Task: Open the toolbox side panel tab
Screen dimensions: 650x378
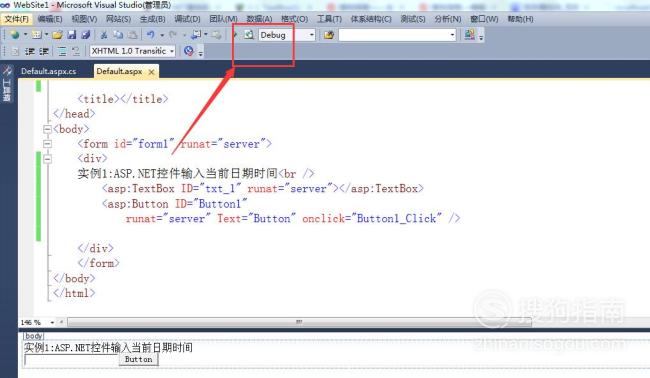Action: [7, 84]
